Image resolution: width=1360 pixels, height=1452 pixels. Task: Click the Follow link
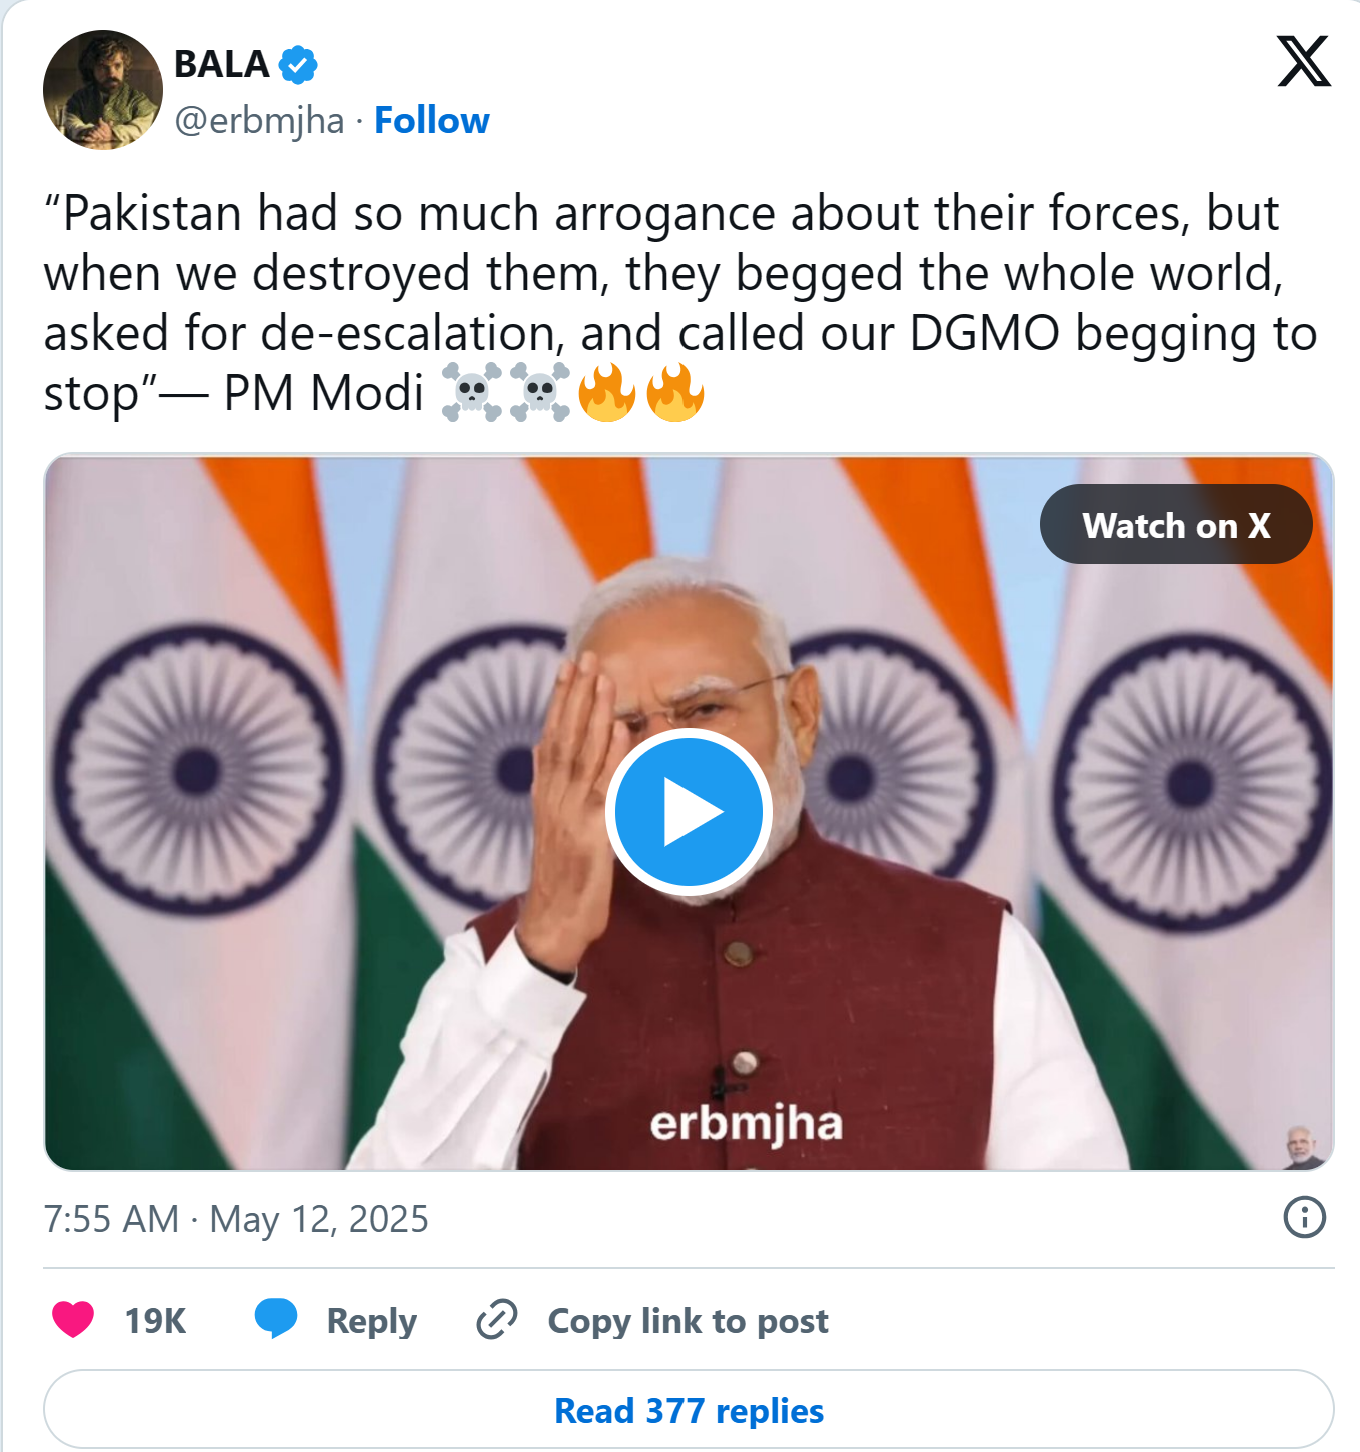pyautogui.click(x=432, y=120)
